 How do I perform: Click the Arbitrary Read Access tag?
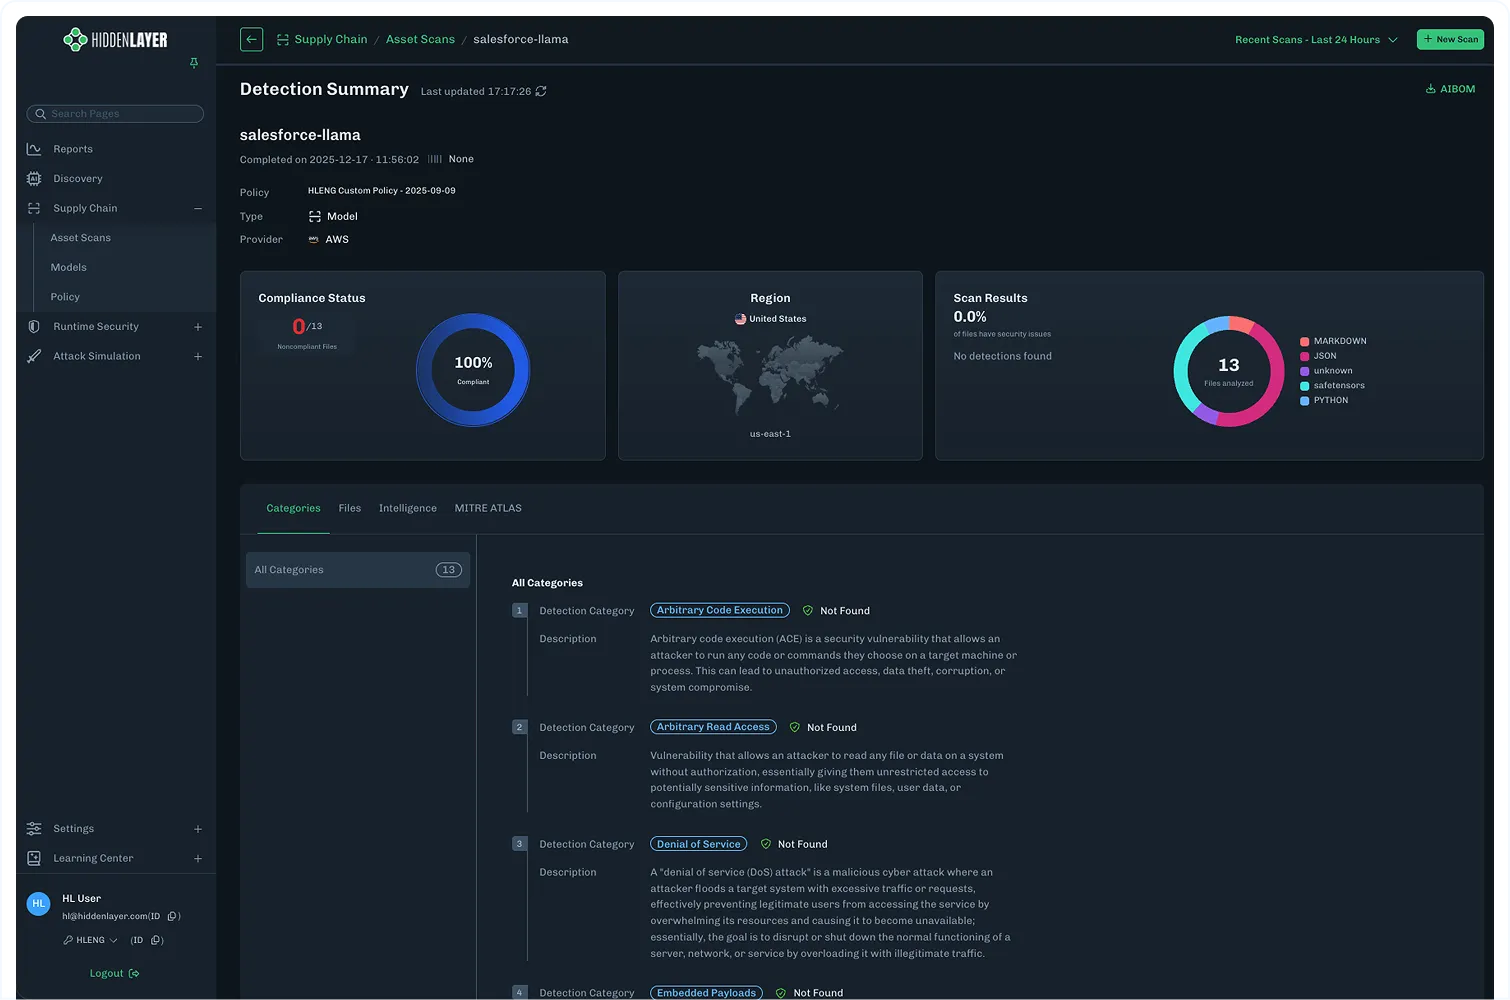click(713, 727)
